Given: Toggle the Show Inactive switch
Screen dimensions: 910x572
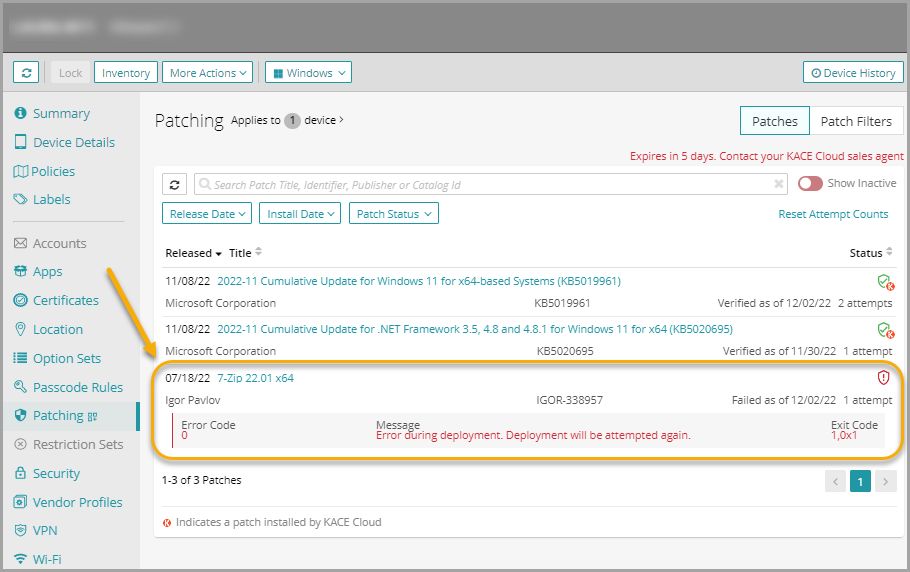Looking at the screenshot, I should coord(809,184).
